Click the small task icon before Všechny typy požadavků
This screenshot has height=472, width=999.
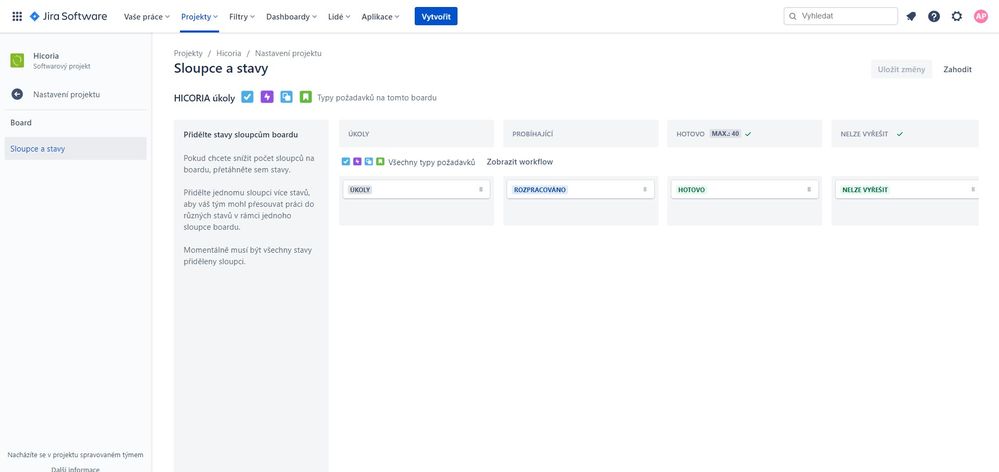(x=346, y=162)
